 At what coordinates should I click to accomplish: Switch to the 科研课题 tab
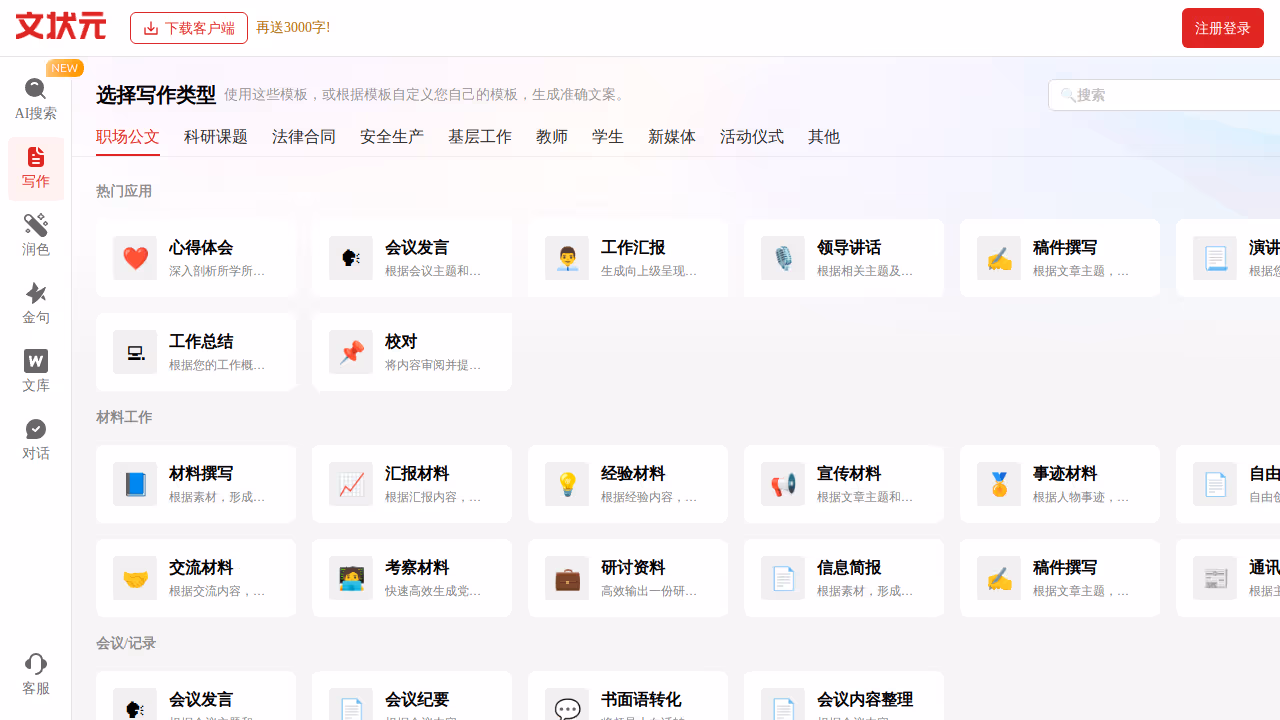216,137
